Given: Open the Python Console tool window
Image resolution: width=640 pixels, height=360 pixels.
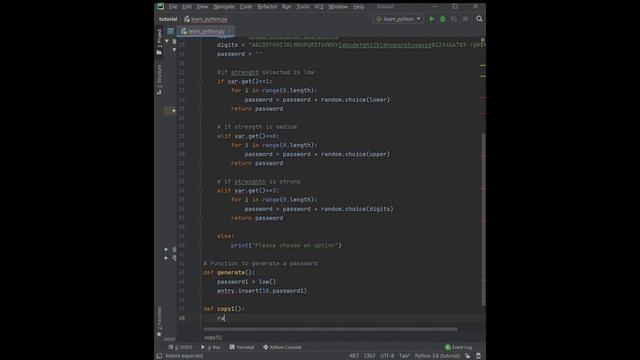Looking at the screenshot, I should tap(282, 347).
